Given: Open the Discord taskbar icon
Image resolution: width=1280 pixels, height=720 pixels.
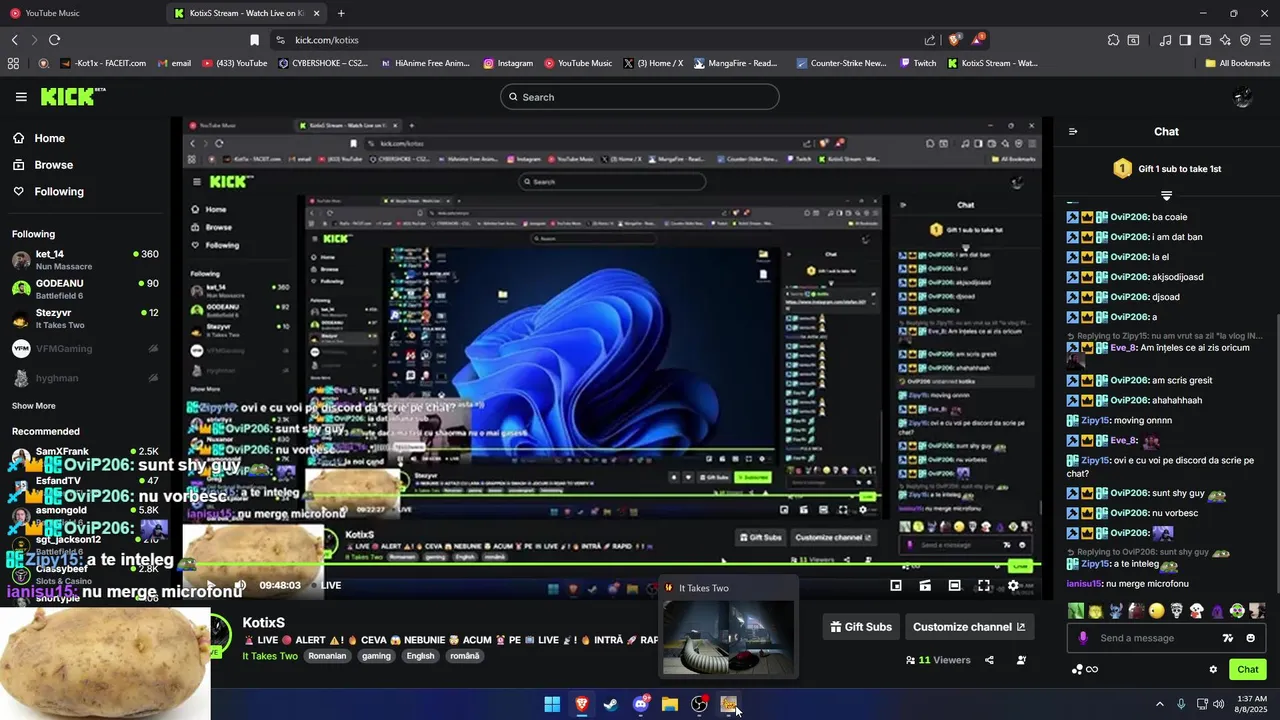Looking at the screenshot, I should coord(641,704).
